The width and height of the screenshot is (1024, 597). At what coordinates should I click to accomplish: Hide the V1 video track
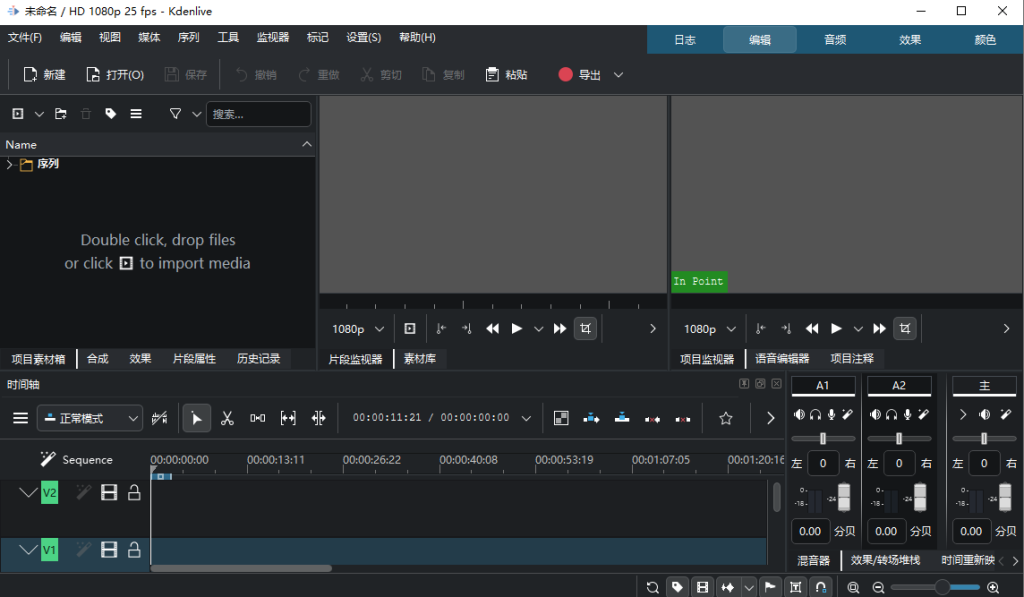tap(109, 550)
